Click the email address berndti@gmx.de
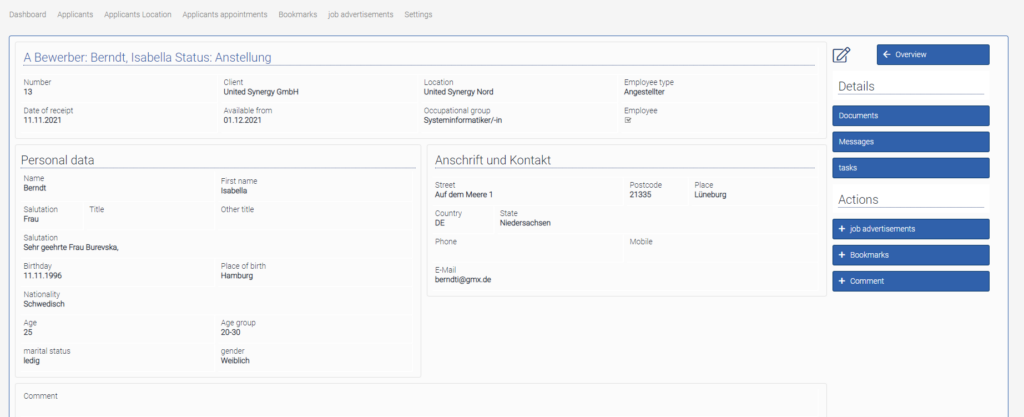Screen dimensions: 1024x417 pos(463,280)
